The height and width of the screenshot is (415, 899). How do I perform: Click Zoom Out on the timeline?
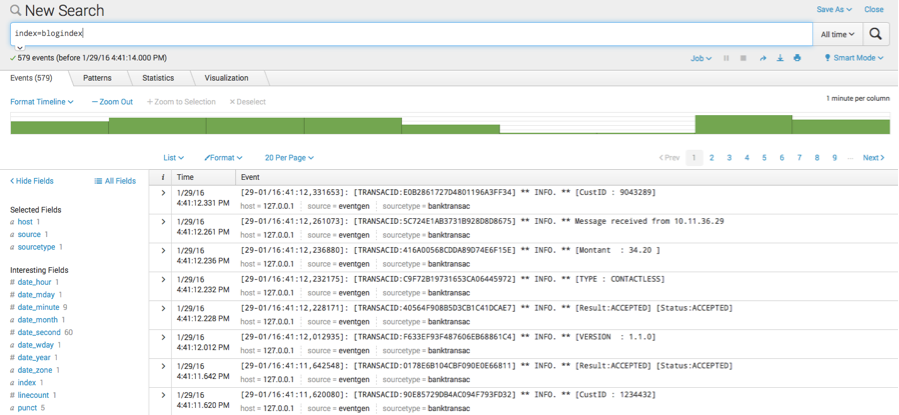pos(112,102)
